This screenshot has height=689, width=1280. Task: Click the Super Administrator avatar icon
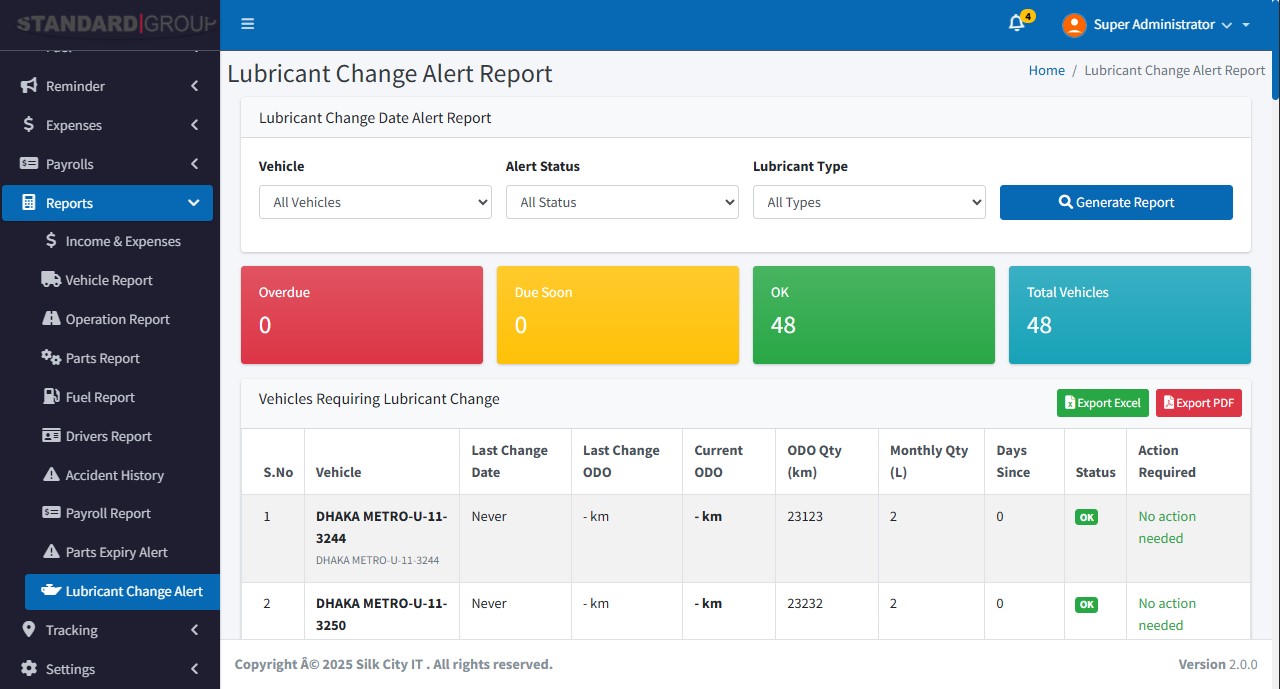pos(1074,25)
